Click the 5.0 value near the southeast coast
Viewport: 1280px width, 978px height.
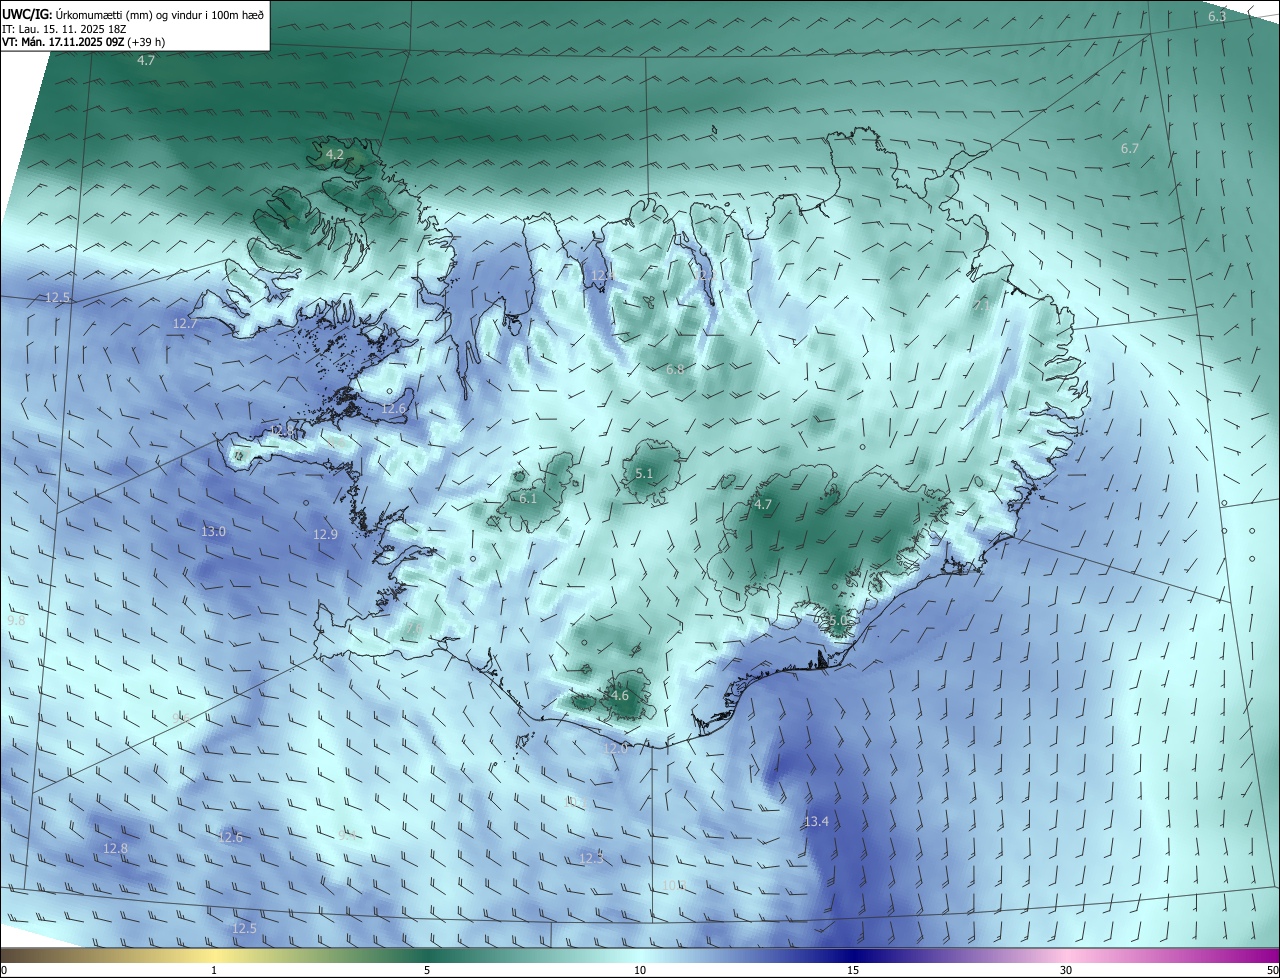[837, 621]
